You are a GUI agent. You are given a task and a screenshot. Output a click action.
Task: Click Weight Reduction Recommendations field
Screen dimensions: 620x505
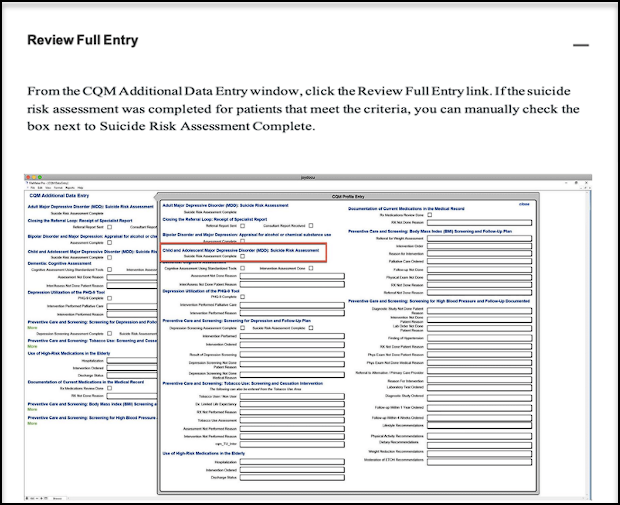coord(479,453)
